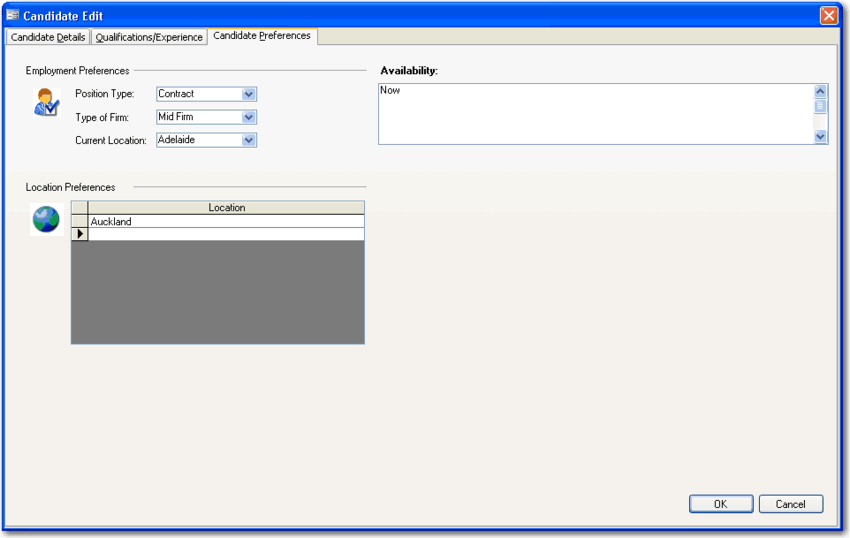
Task: Select the Auckland location cell
Action: pos(226,222)
